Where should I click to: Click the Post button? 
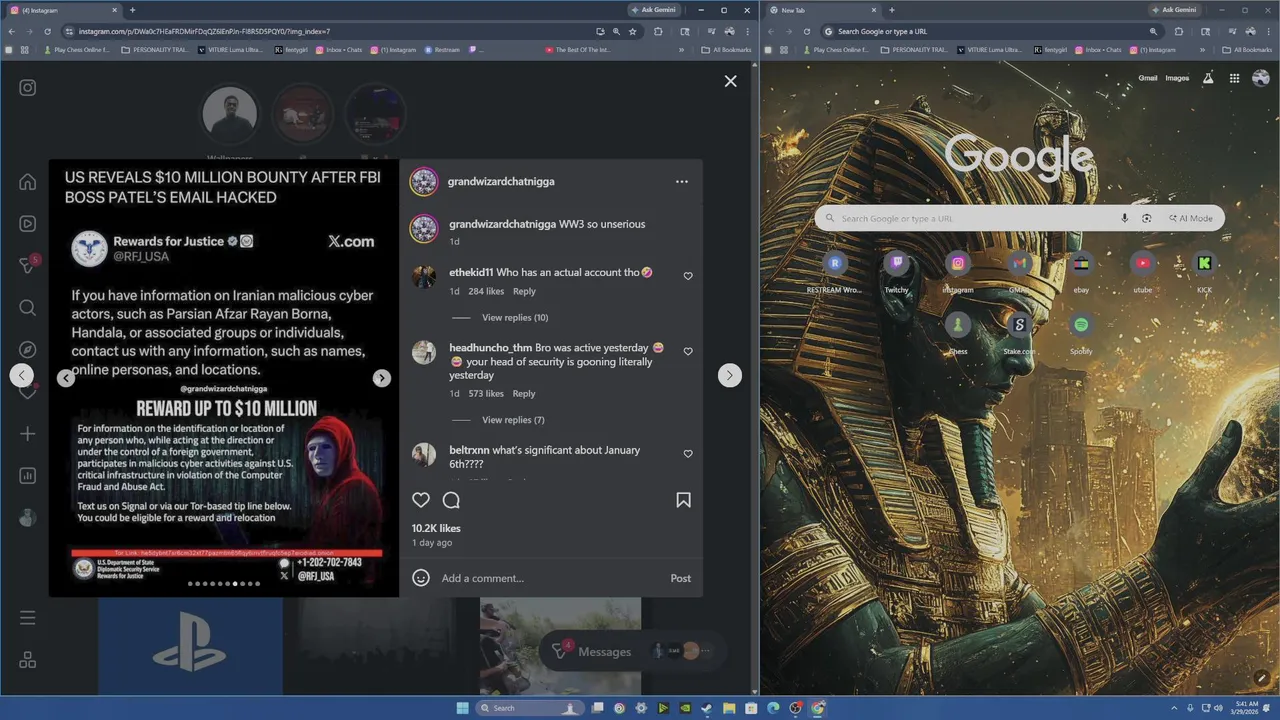click(681, 578)
